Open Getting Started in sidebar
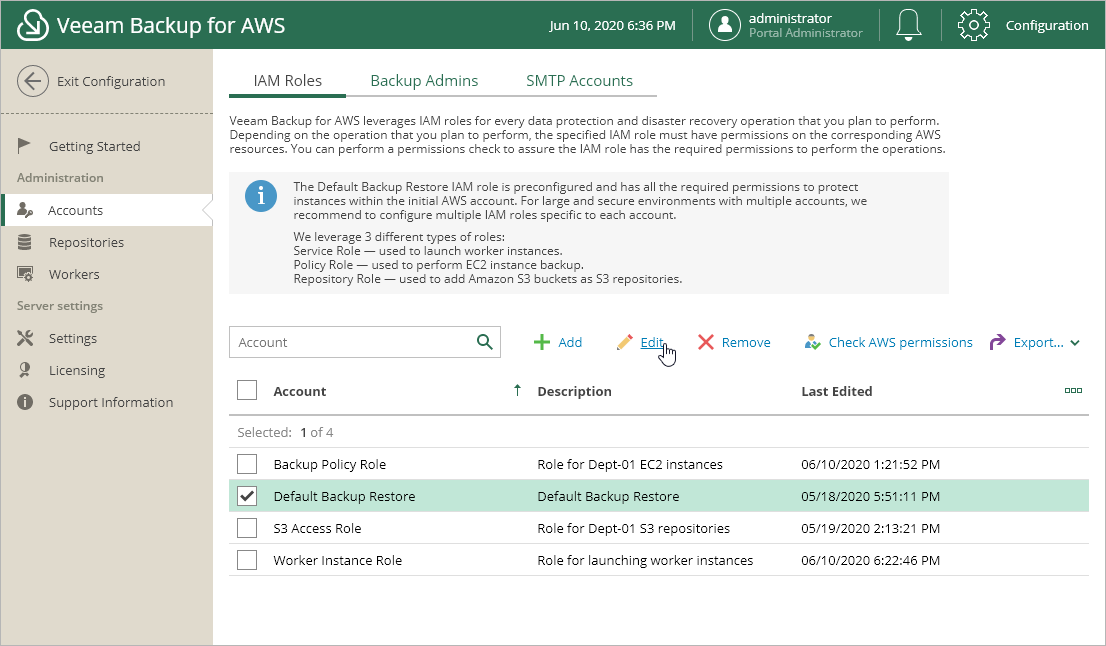 tap(95, 146)
